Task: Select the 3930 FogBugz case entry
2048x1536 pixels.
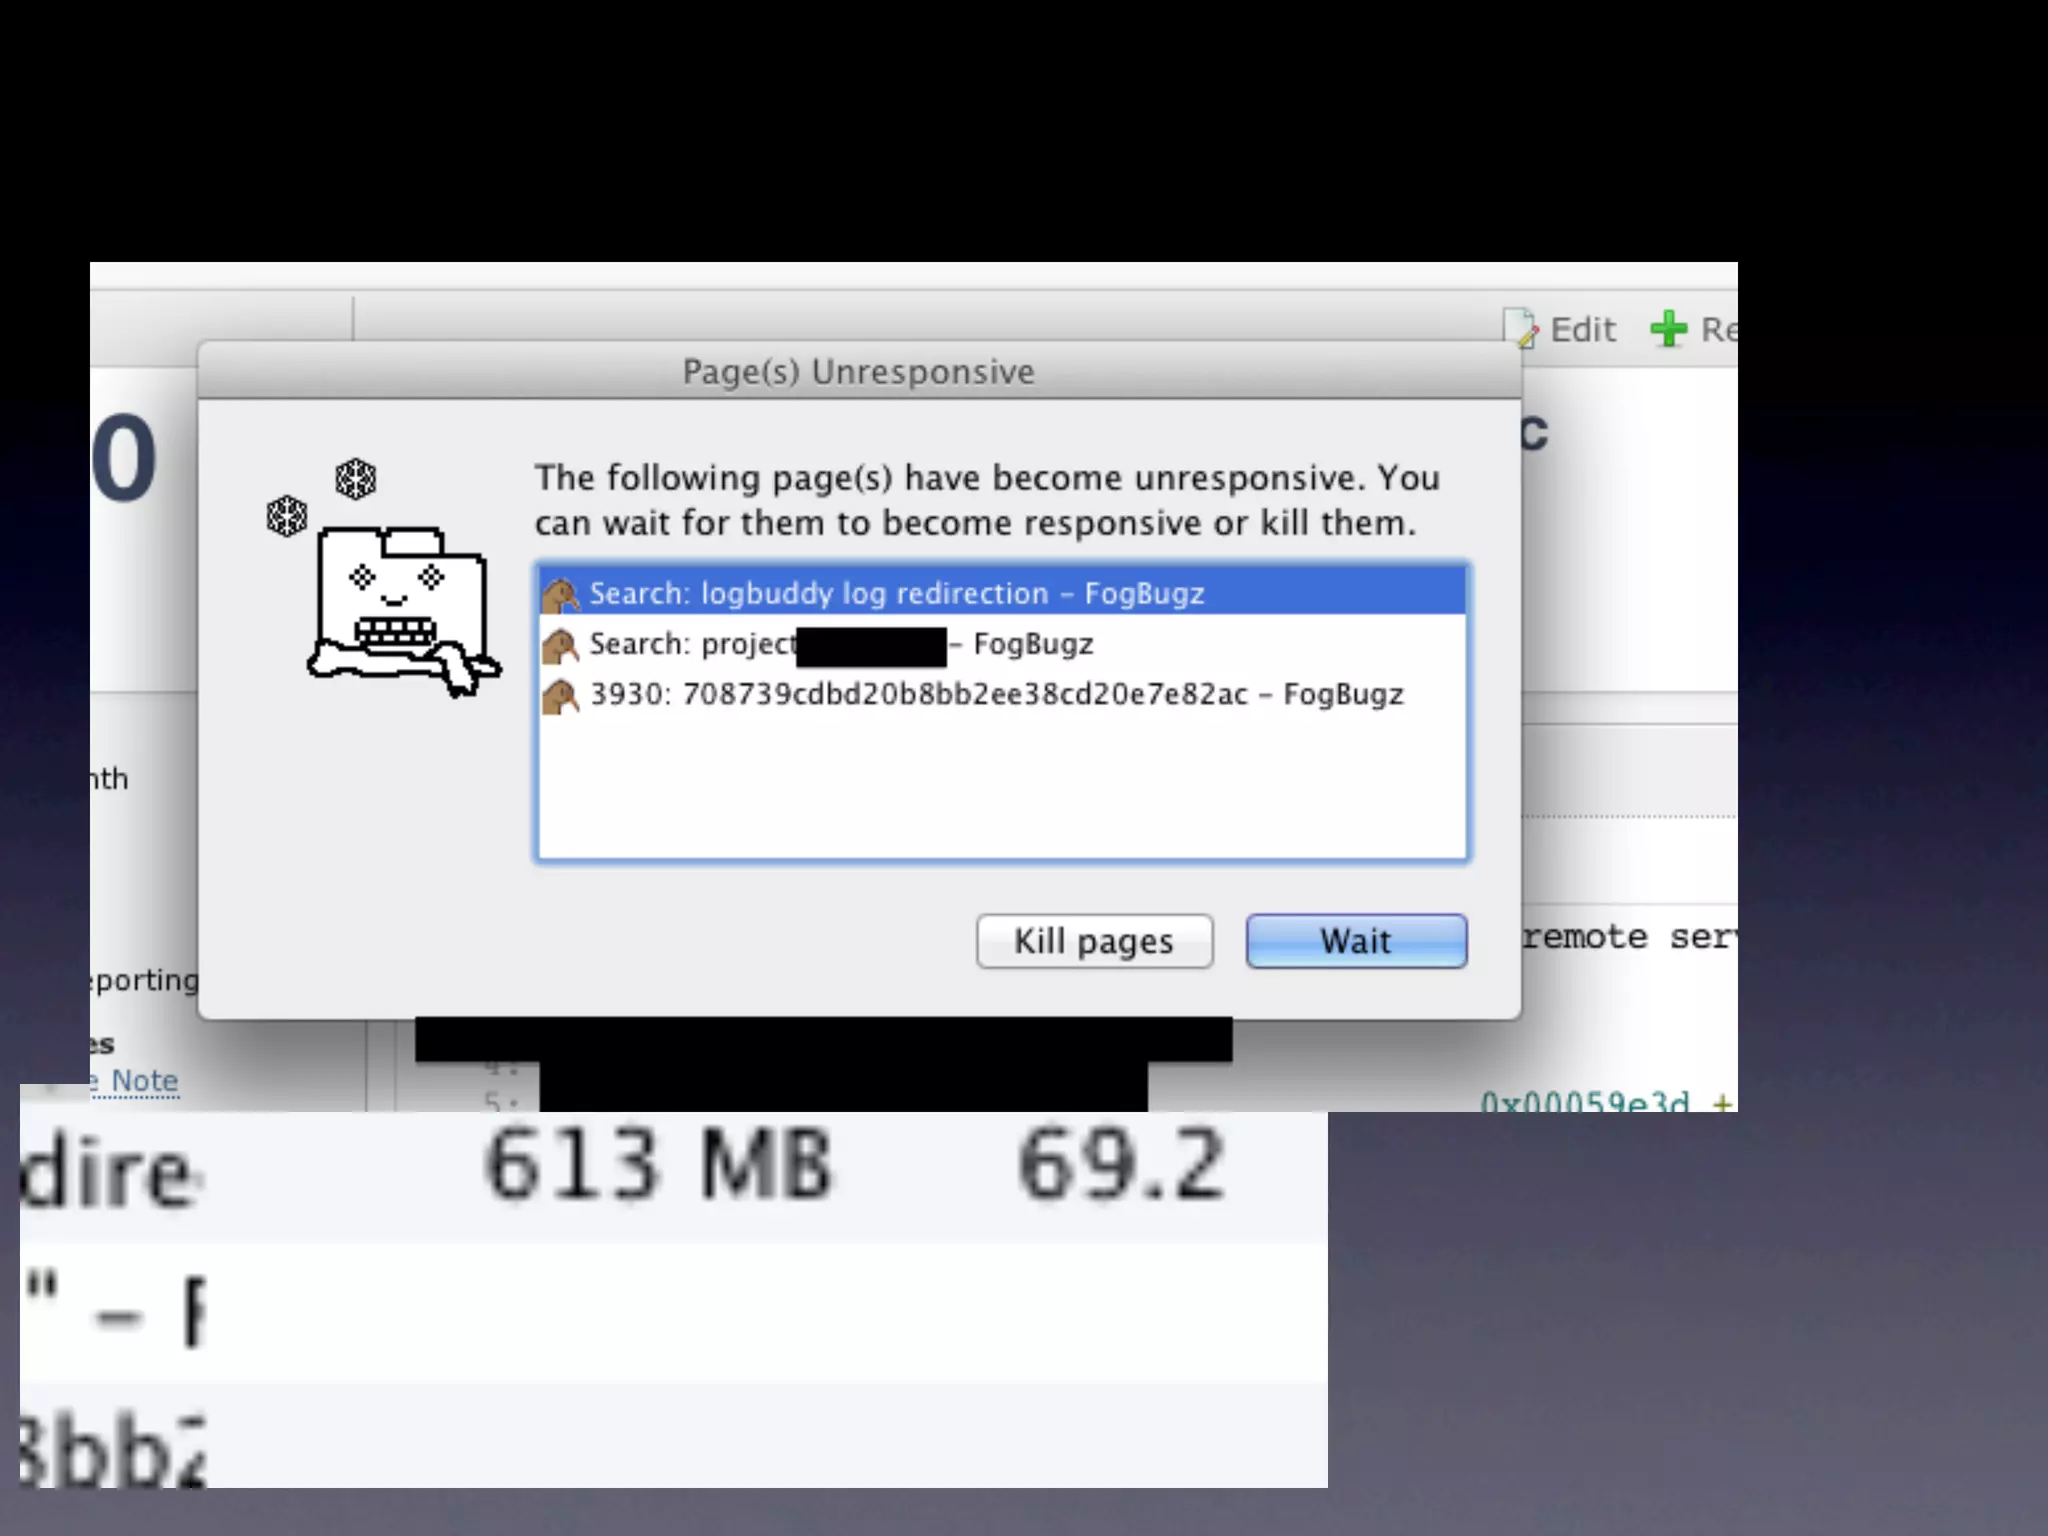Action: click(1002, 694)
